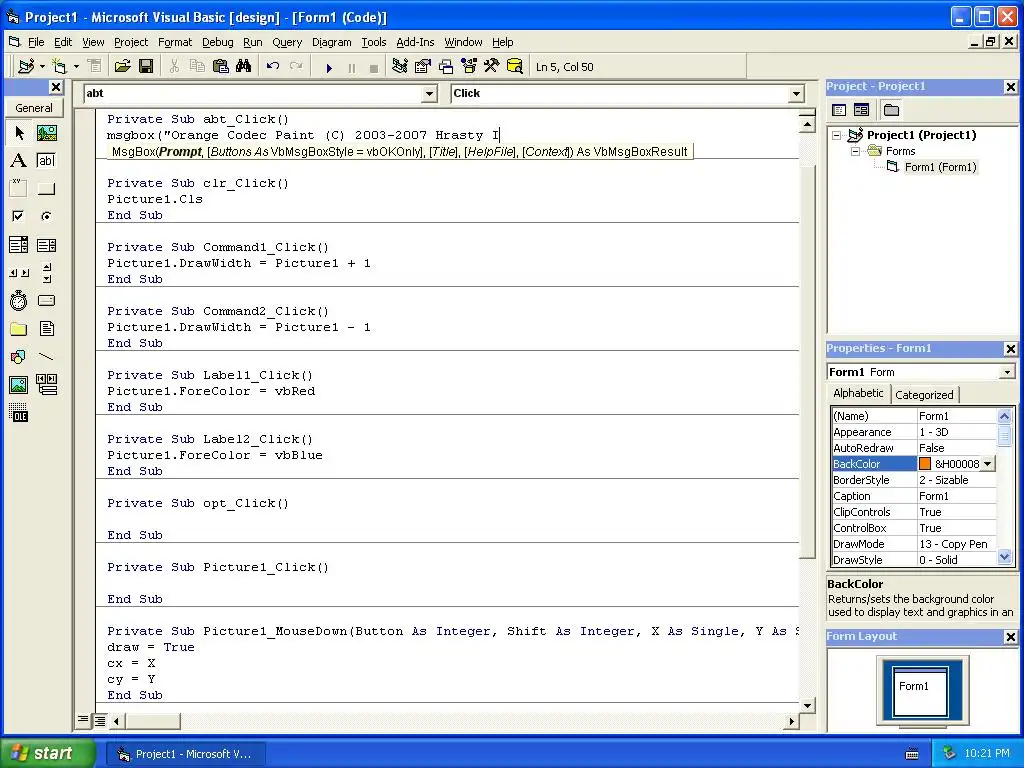Paste using the clipboard toolbar icon
Image resolution: width=1024 pixels, height=768 pixels.
point(221,66)
